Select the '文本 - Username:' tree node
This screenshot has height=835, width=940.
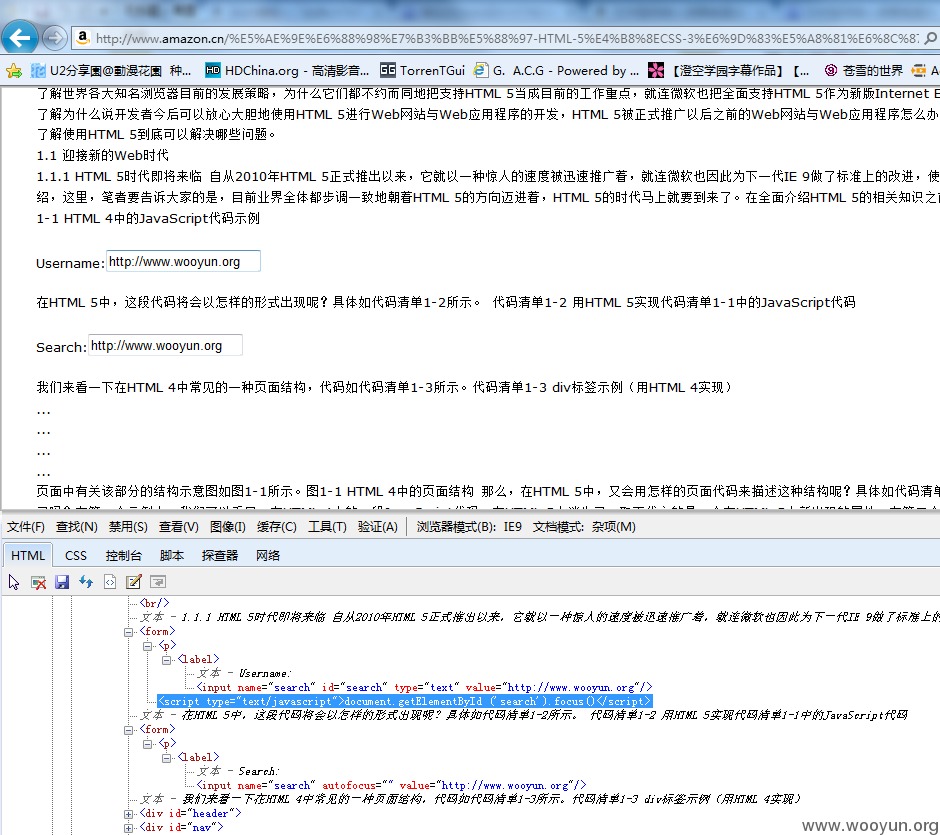245,673
